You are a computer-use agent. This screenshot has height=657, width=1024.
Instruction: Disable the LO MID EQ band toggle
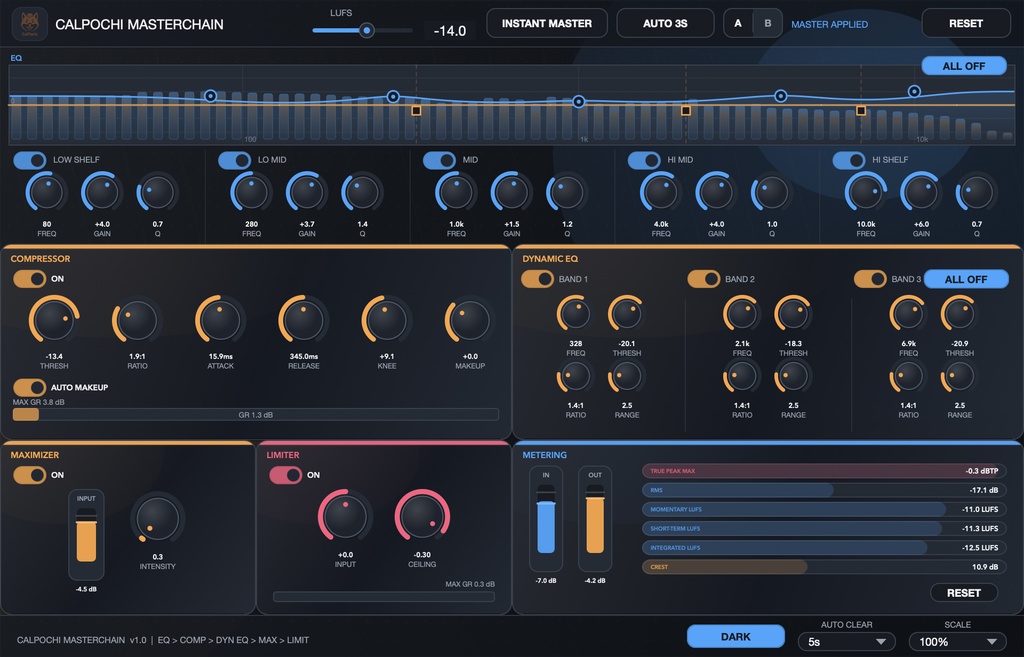(x=234, y=160)
